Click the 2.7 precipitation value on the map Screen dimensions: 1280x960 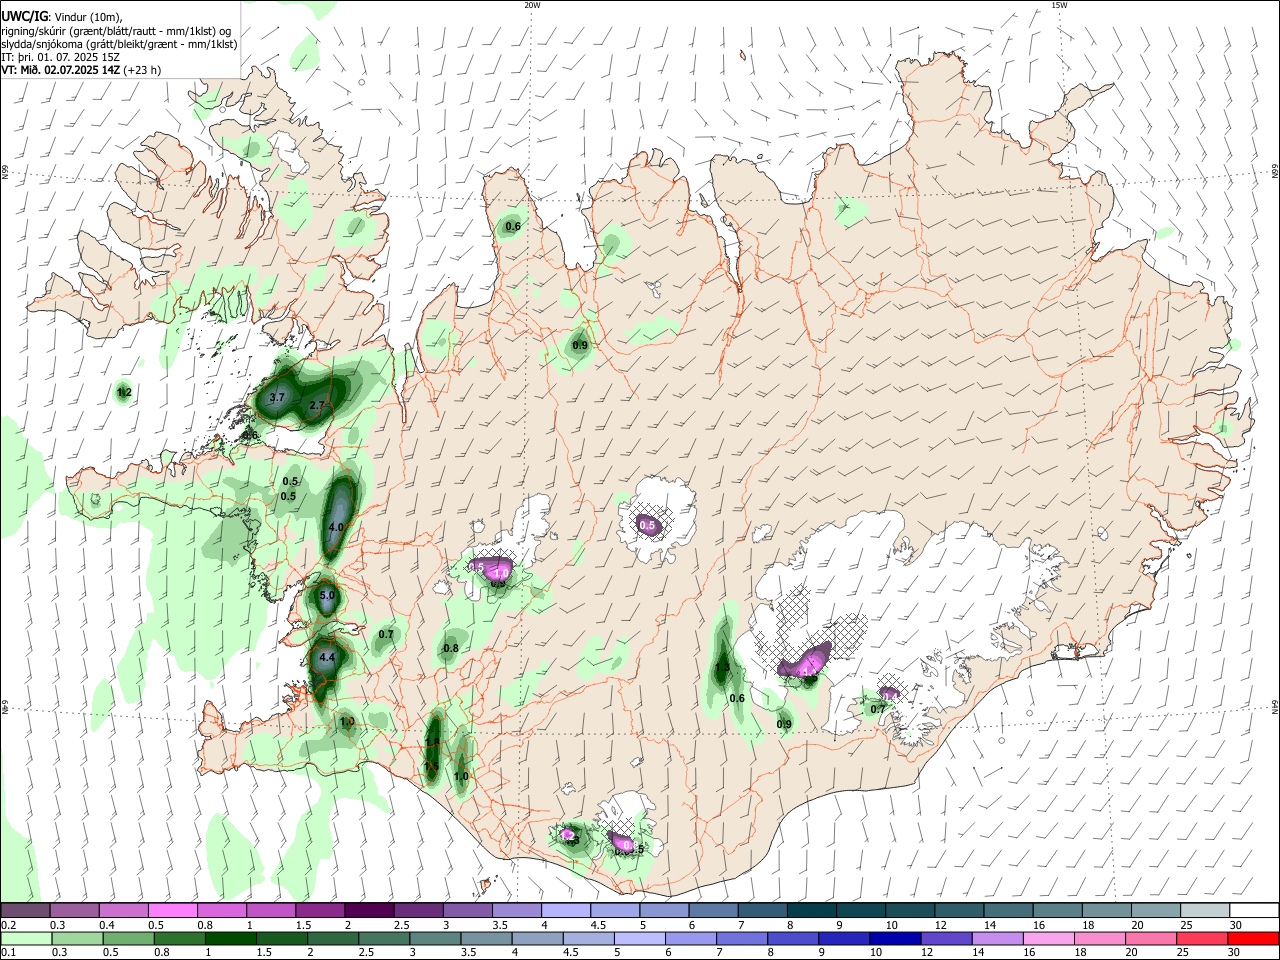pyautogui.click(x=317, y=405)
